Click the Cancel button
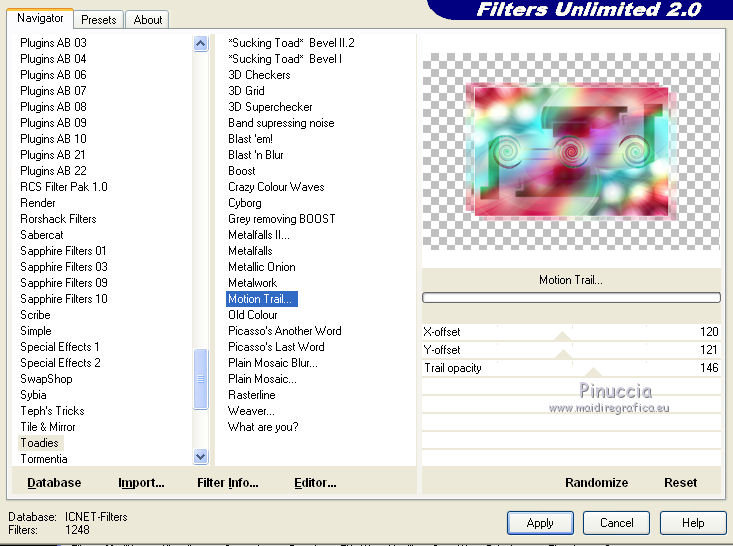The width and height of the screenshot is (733, 546). 616,523
